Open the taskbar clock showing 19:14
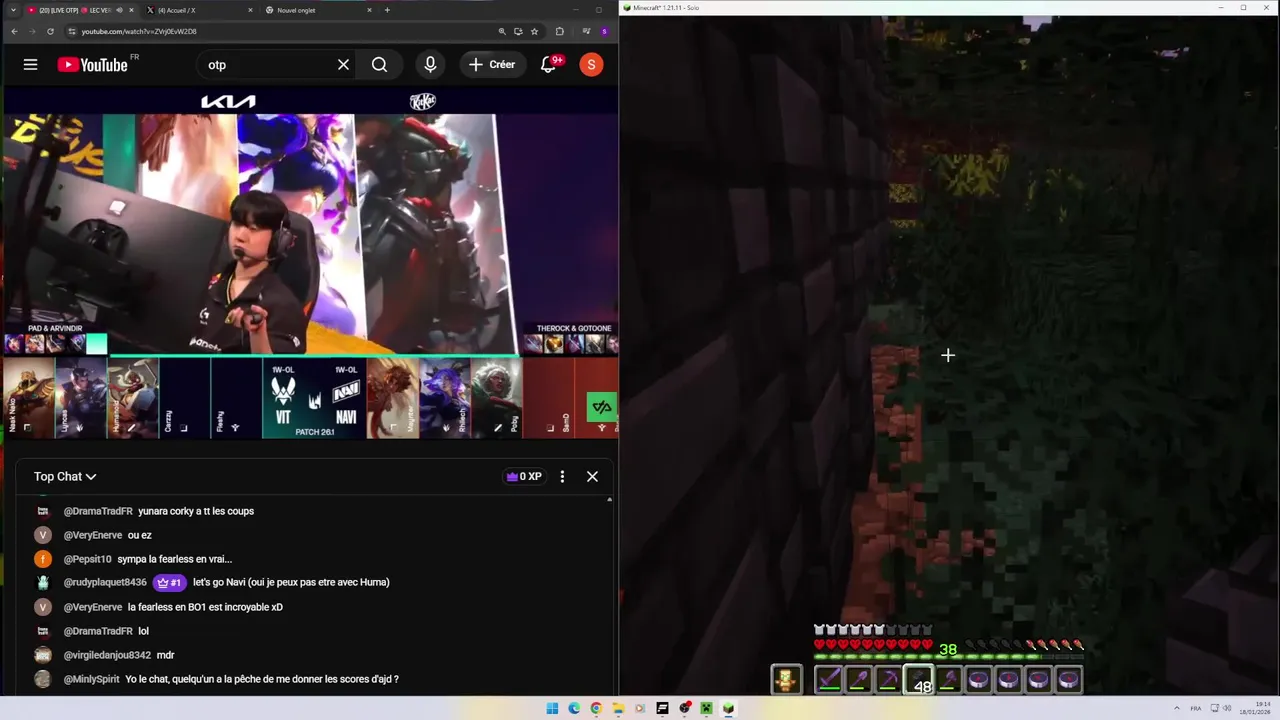 1256,708
